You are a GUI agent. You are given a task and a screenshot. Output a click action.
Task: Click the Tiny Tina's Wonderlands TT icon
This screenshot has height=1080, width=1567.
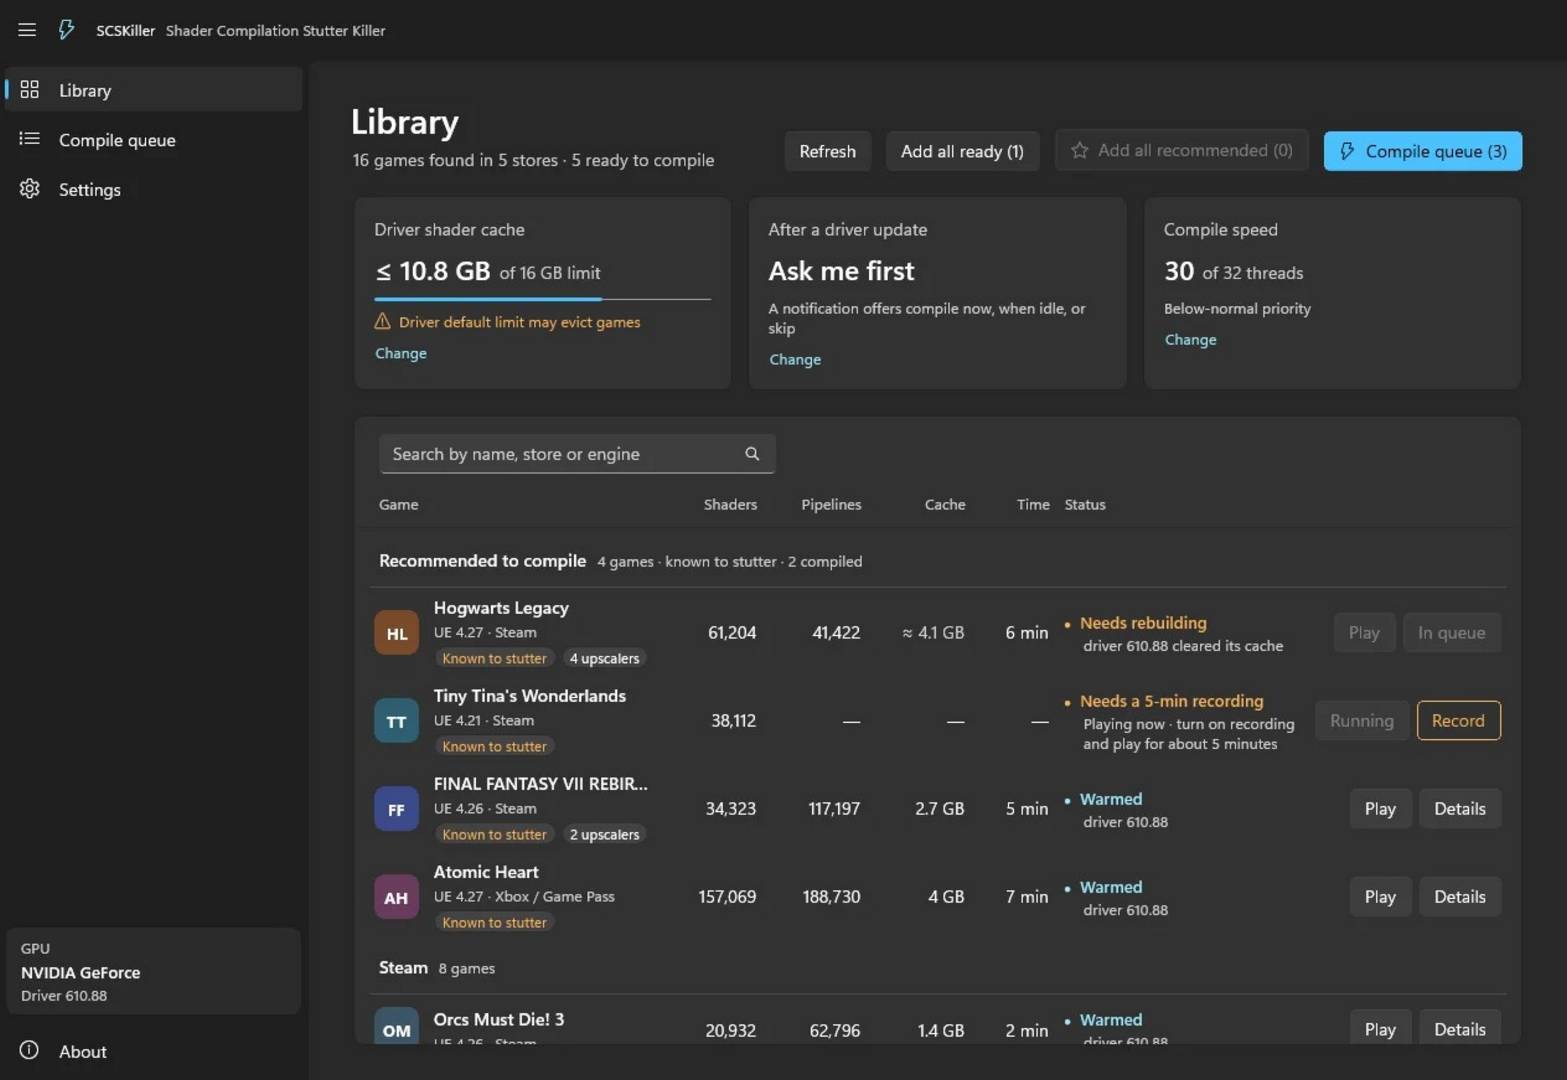pyautogui.click(x=396, y=721)
